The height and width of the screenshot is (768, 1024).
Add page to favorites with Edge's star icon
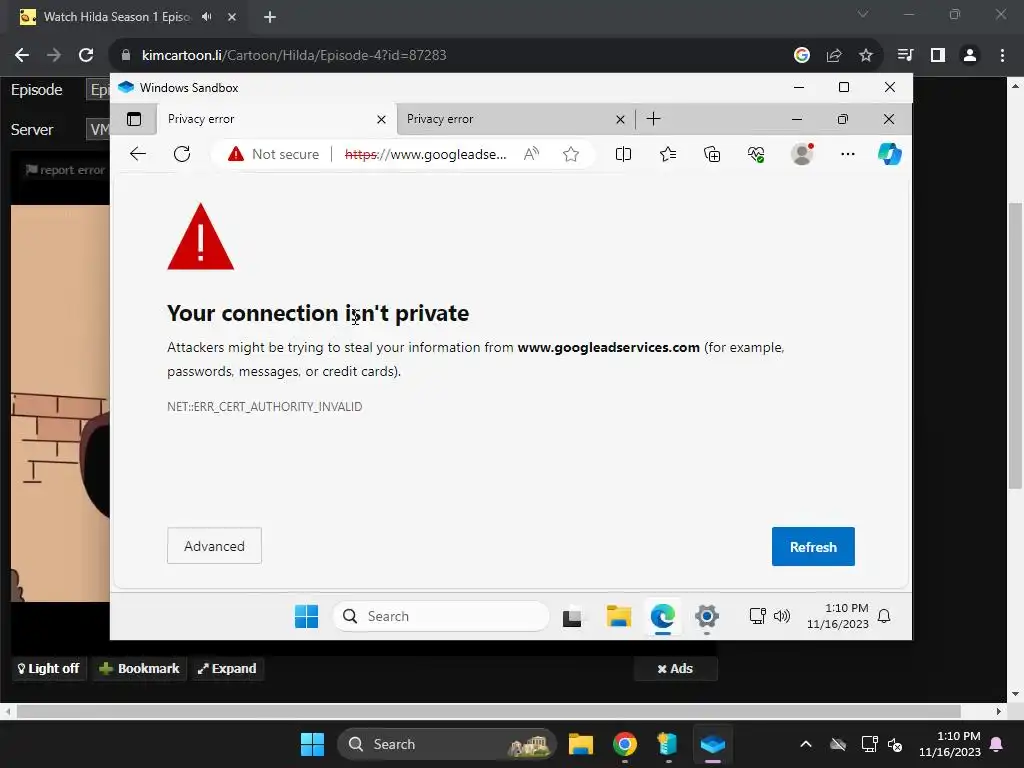571,154
